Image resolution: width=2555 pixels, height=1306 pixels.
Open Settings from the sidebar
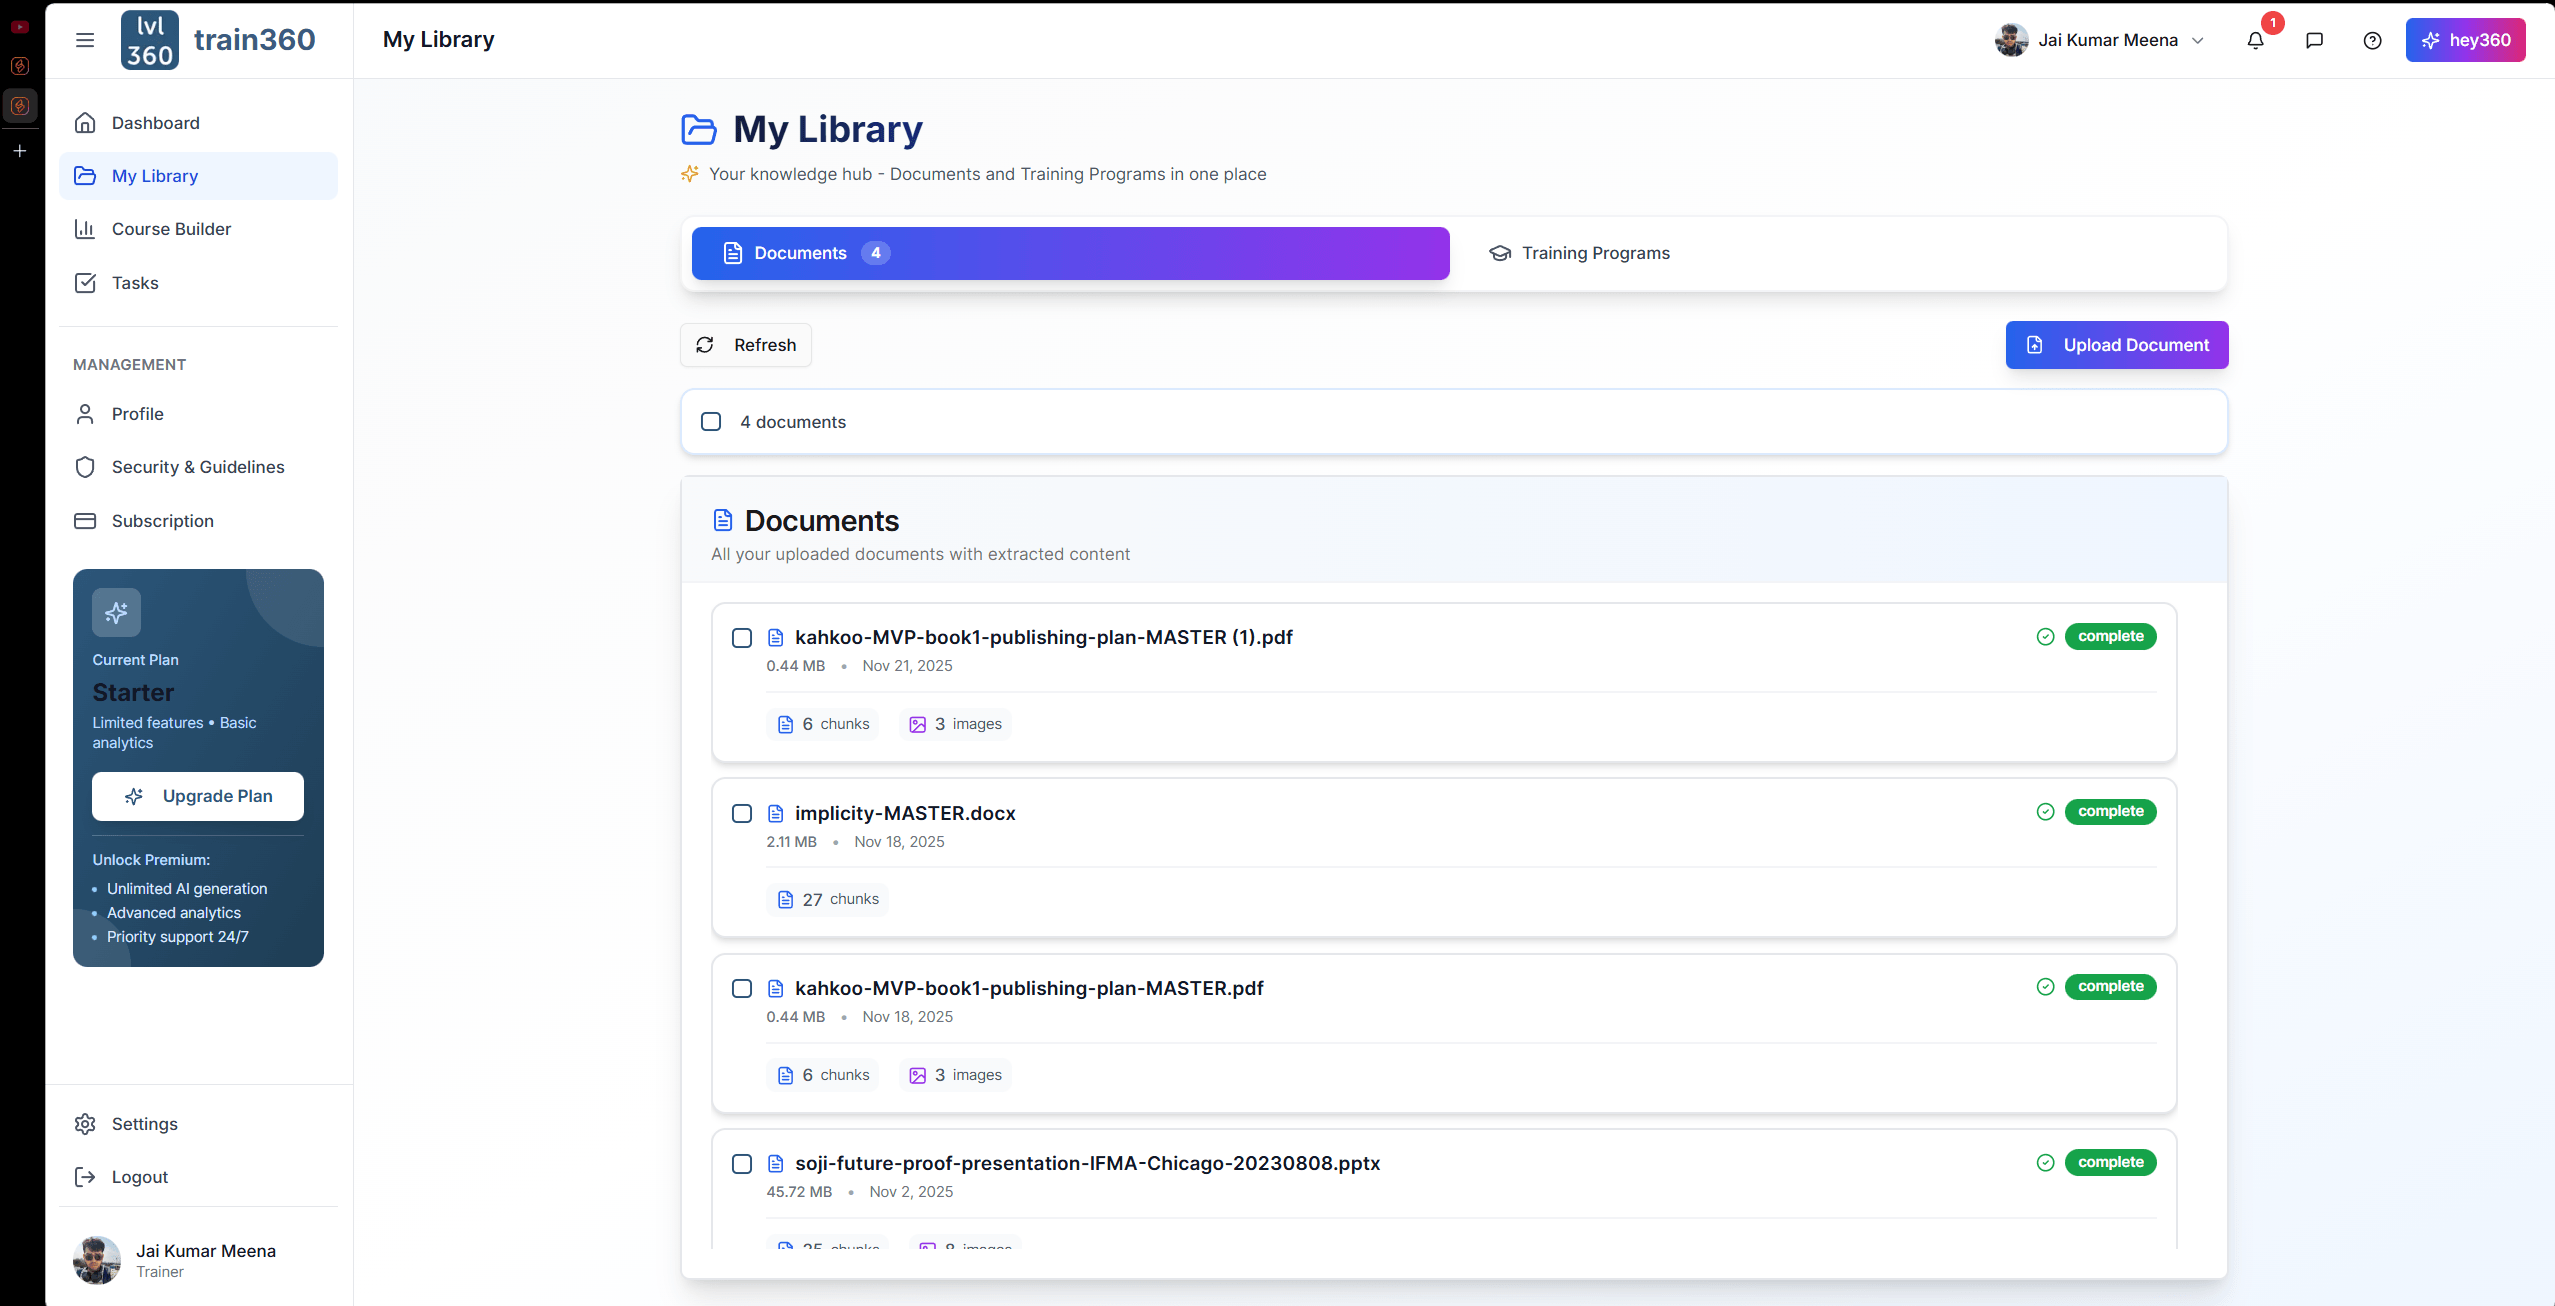pyautogui.click(x=145, y=1123)
